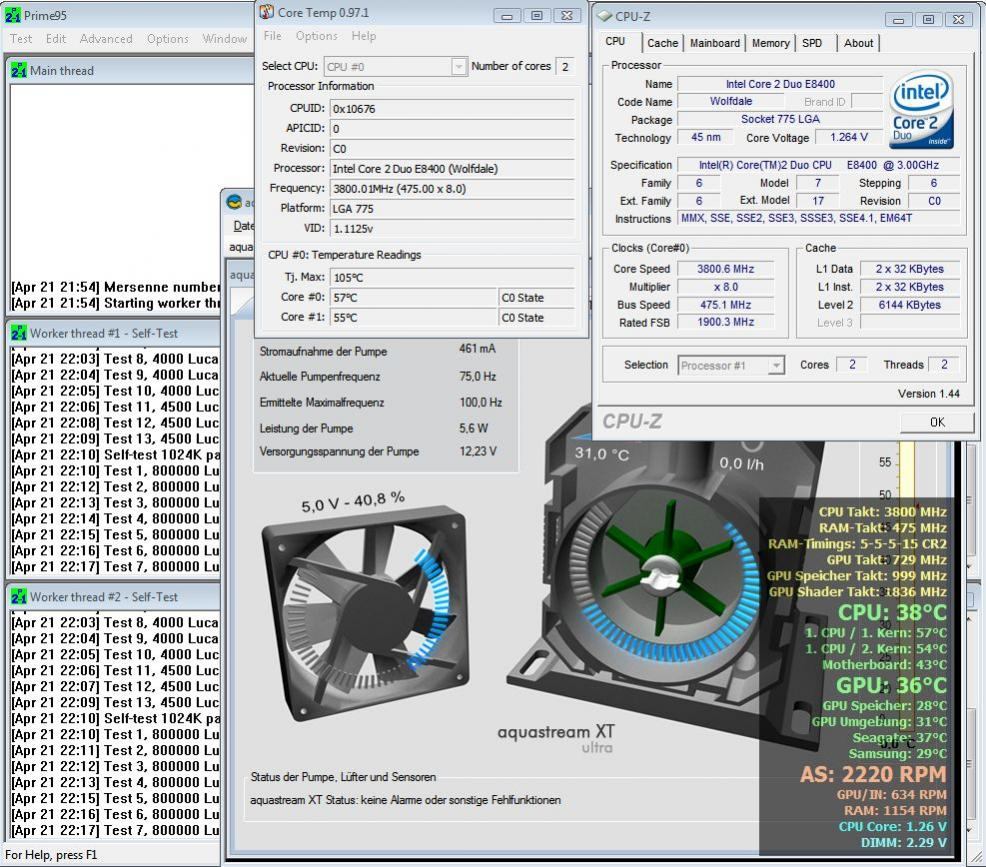Click the Stromaufnahme der Pumpe value 461 mA
Viewport: 986px width, 867px height.
coord(477,348)
